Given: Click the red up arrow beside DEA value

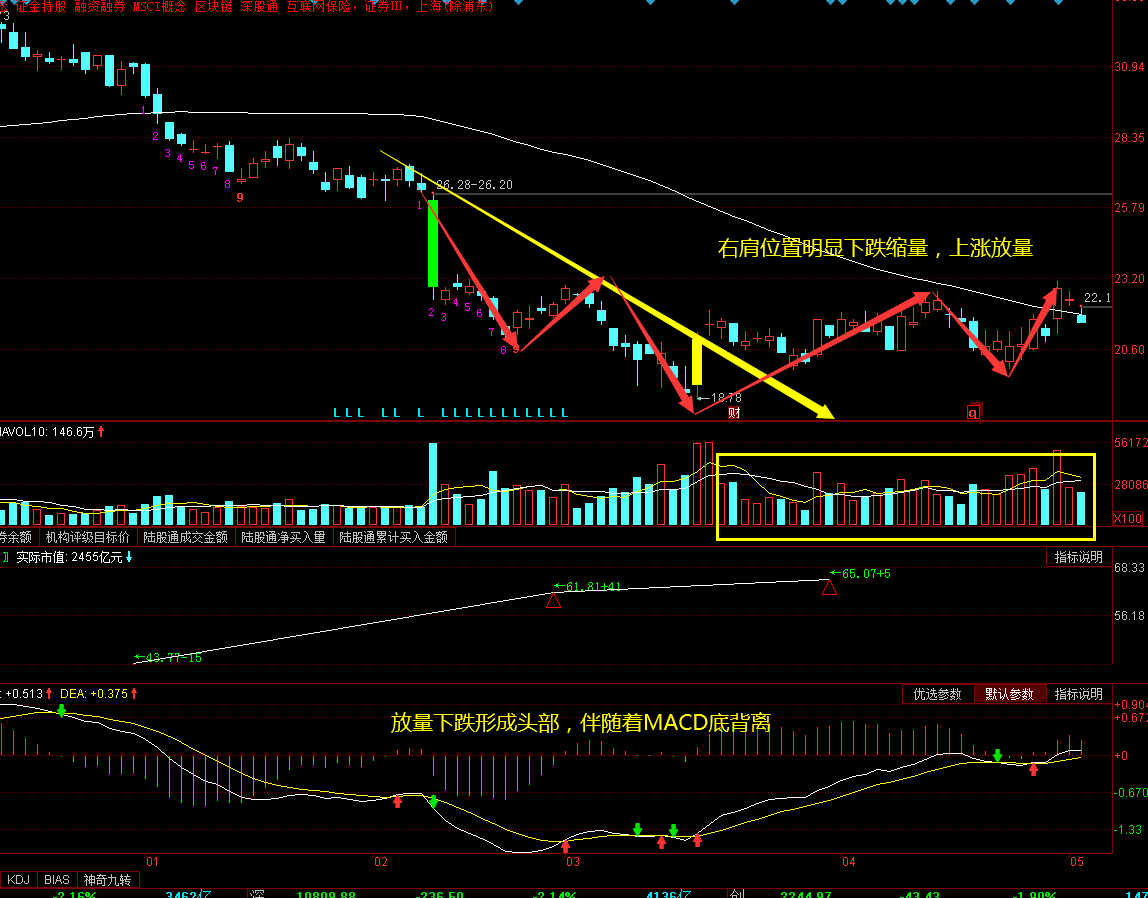Looking at the screenshot, I should coord(134,693).
